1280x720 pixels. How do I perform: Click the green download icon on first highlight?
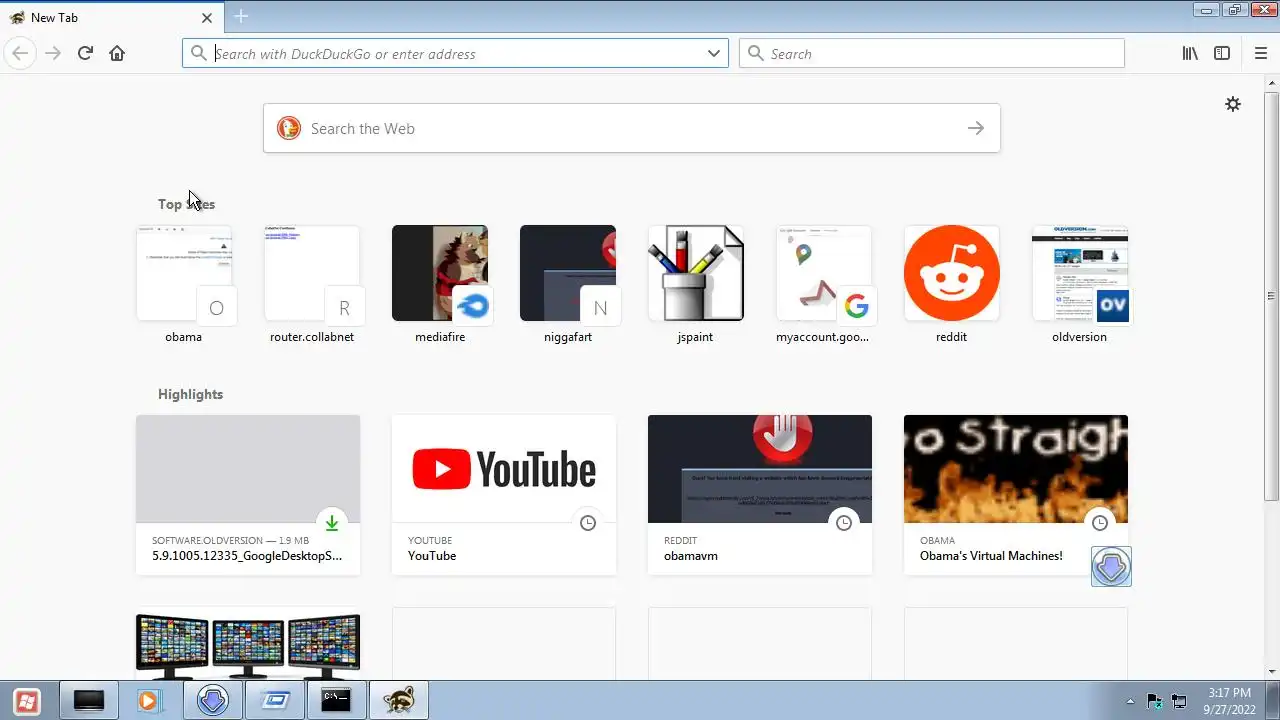(332, 523)
